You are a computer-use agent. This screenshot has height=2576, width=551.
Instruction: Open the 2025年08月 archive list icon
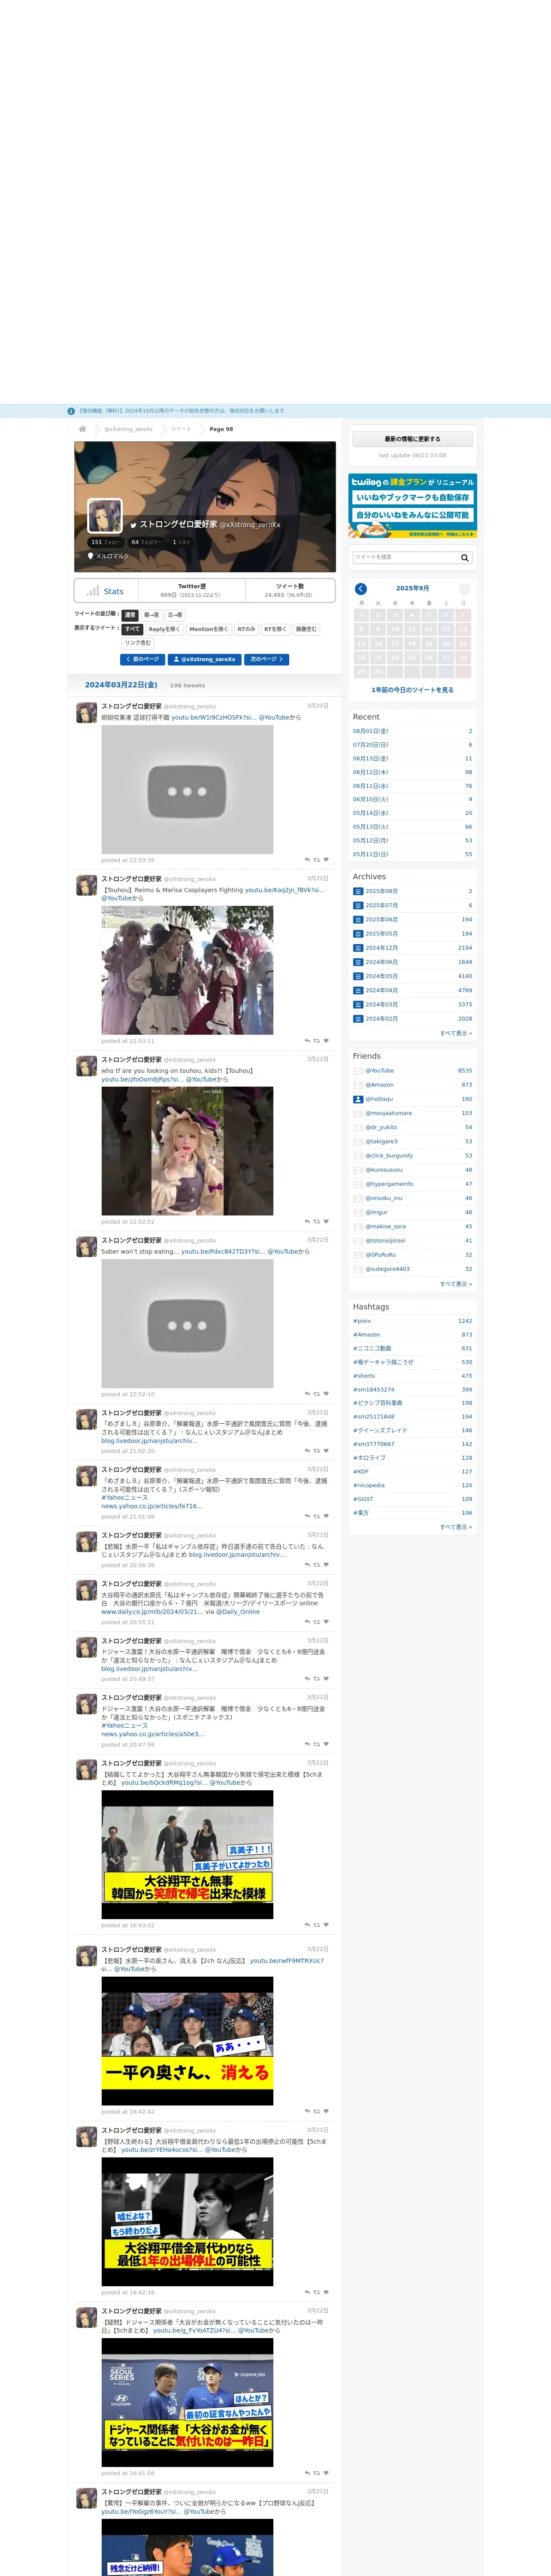point(358,891)
